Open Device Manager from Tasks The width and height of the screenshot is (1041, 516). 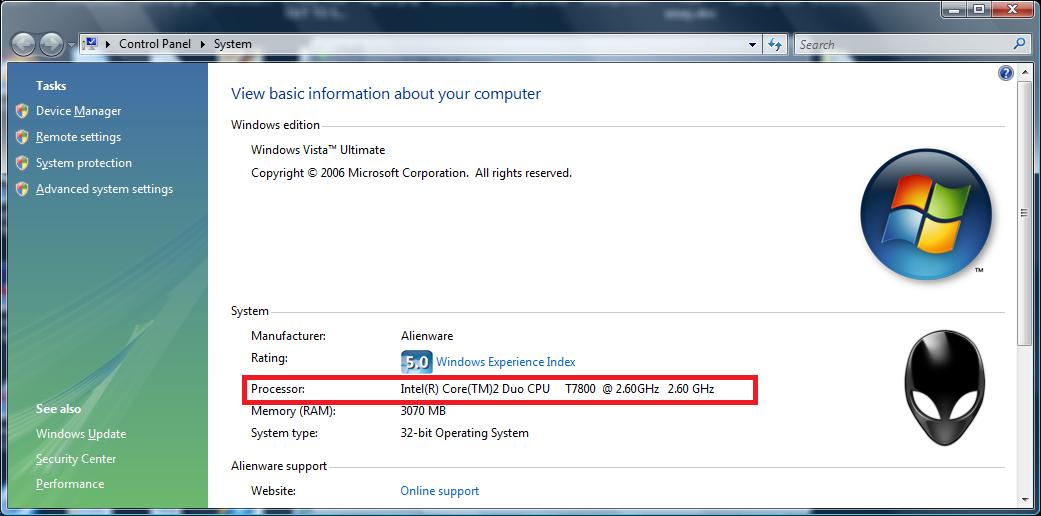pos(78,111)
